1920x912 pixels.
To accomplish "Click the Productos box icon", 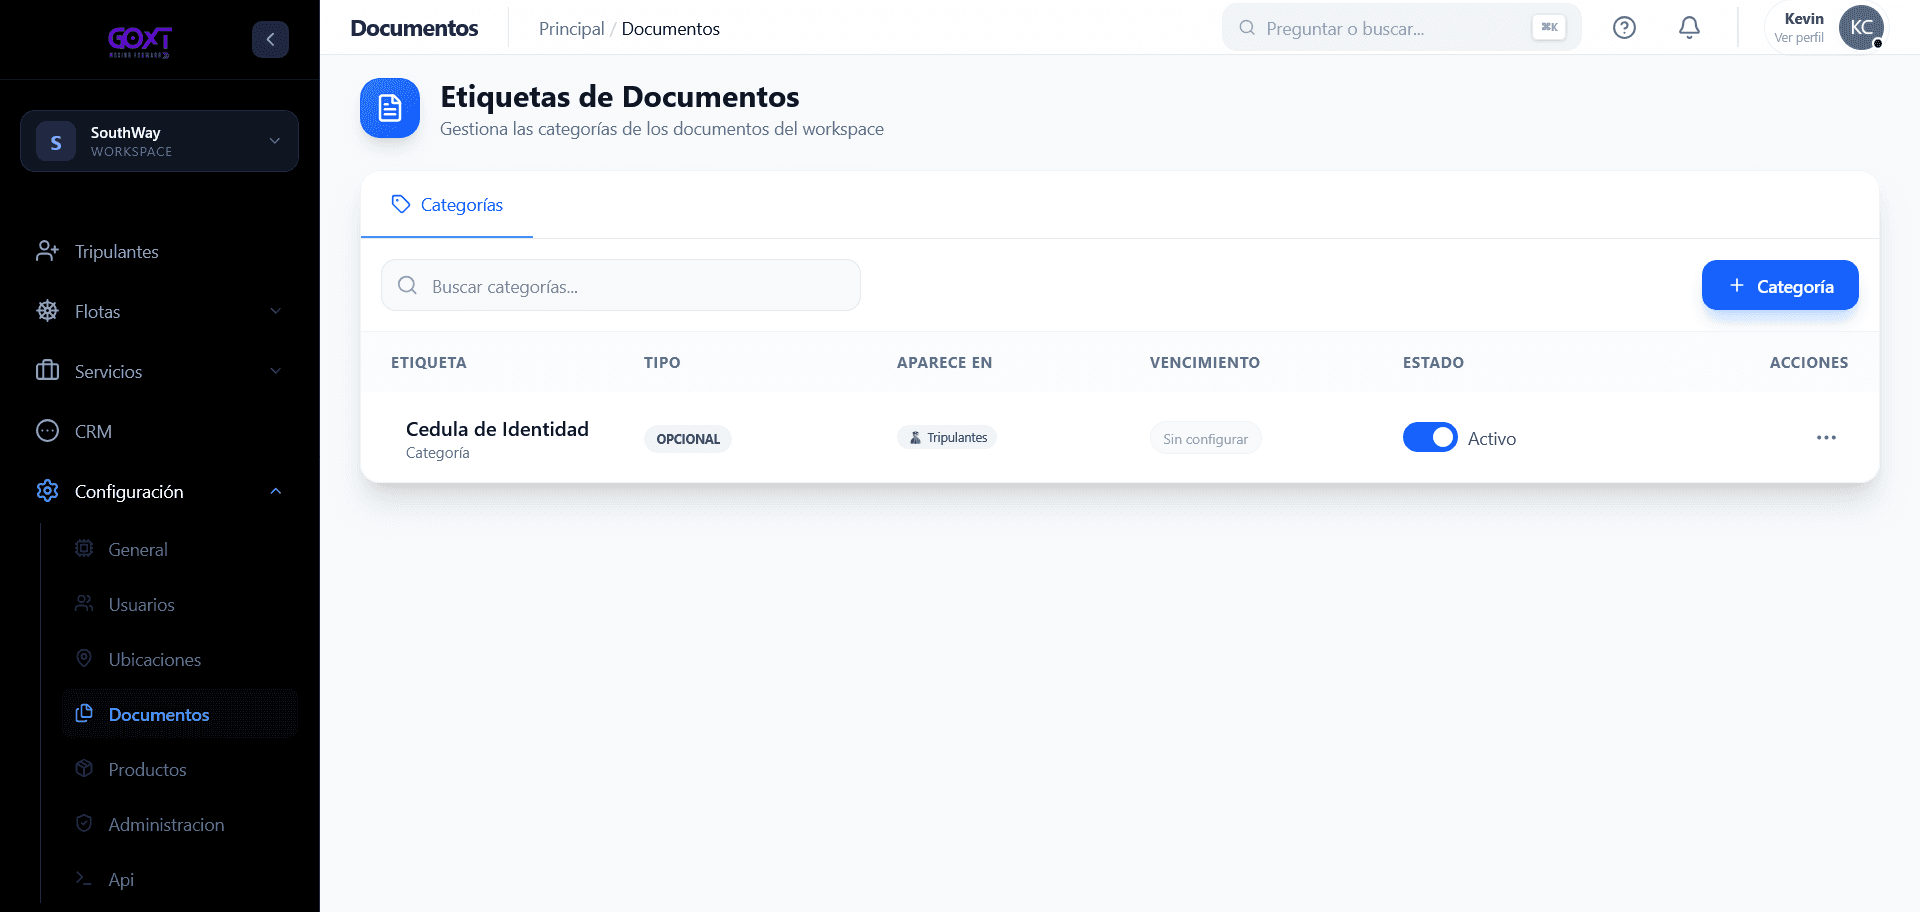I will [x=84, y=768].
